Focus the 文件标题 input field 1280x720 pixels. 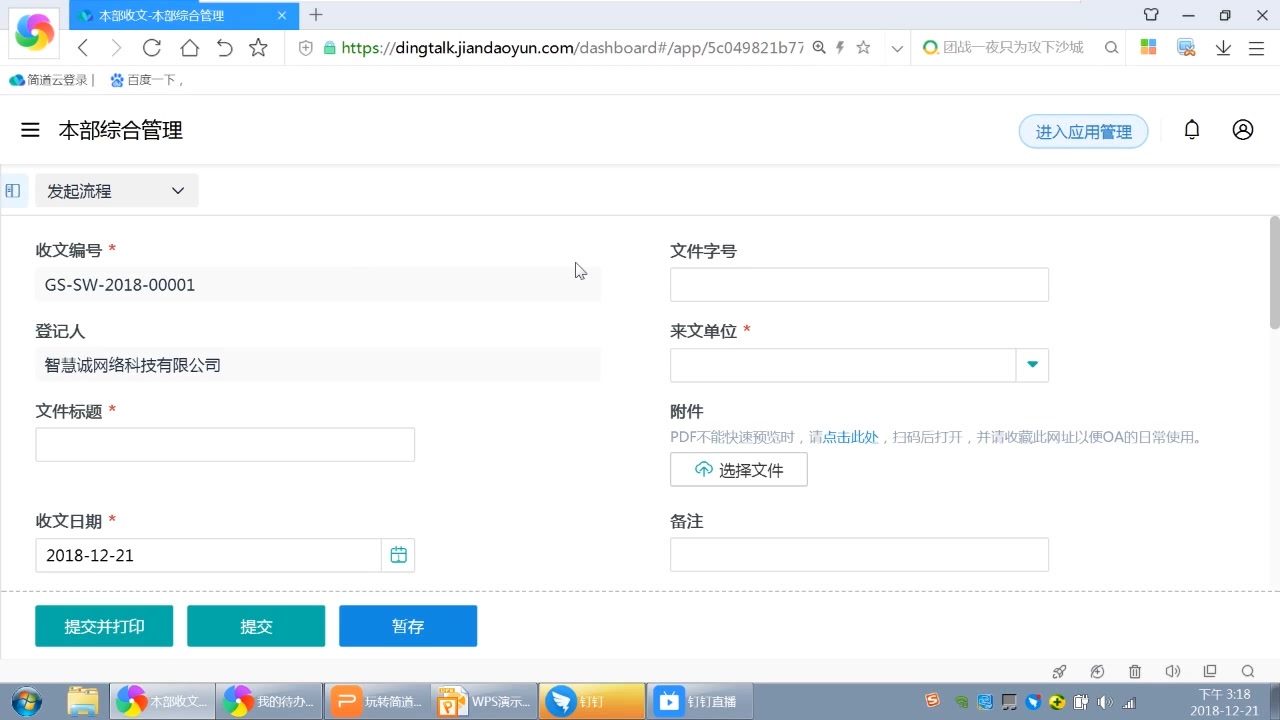[225, 445]
